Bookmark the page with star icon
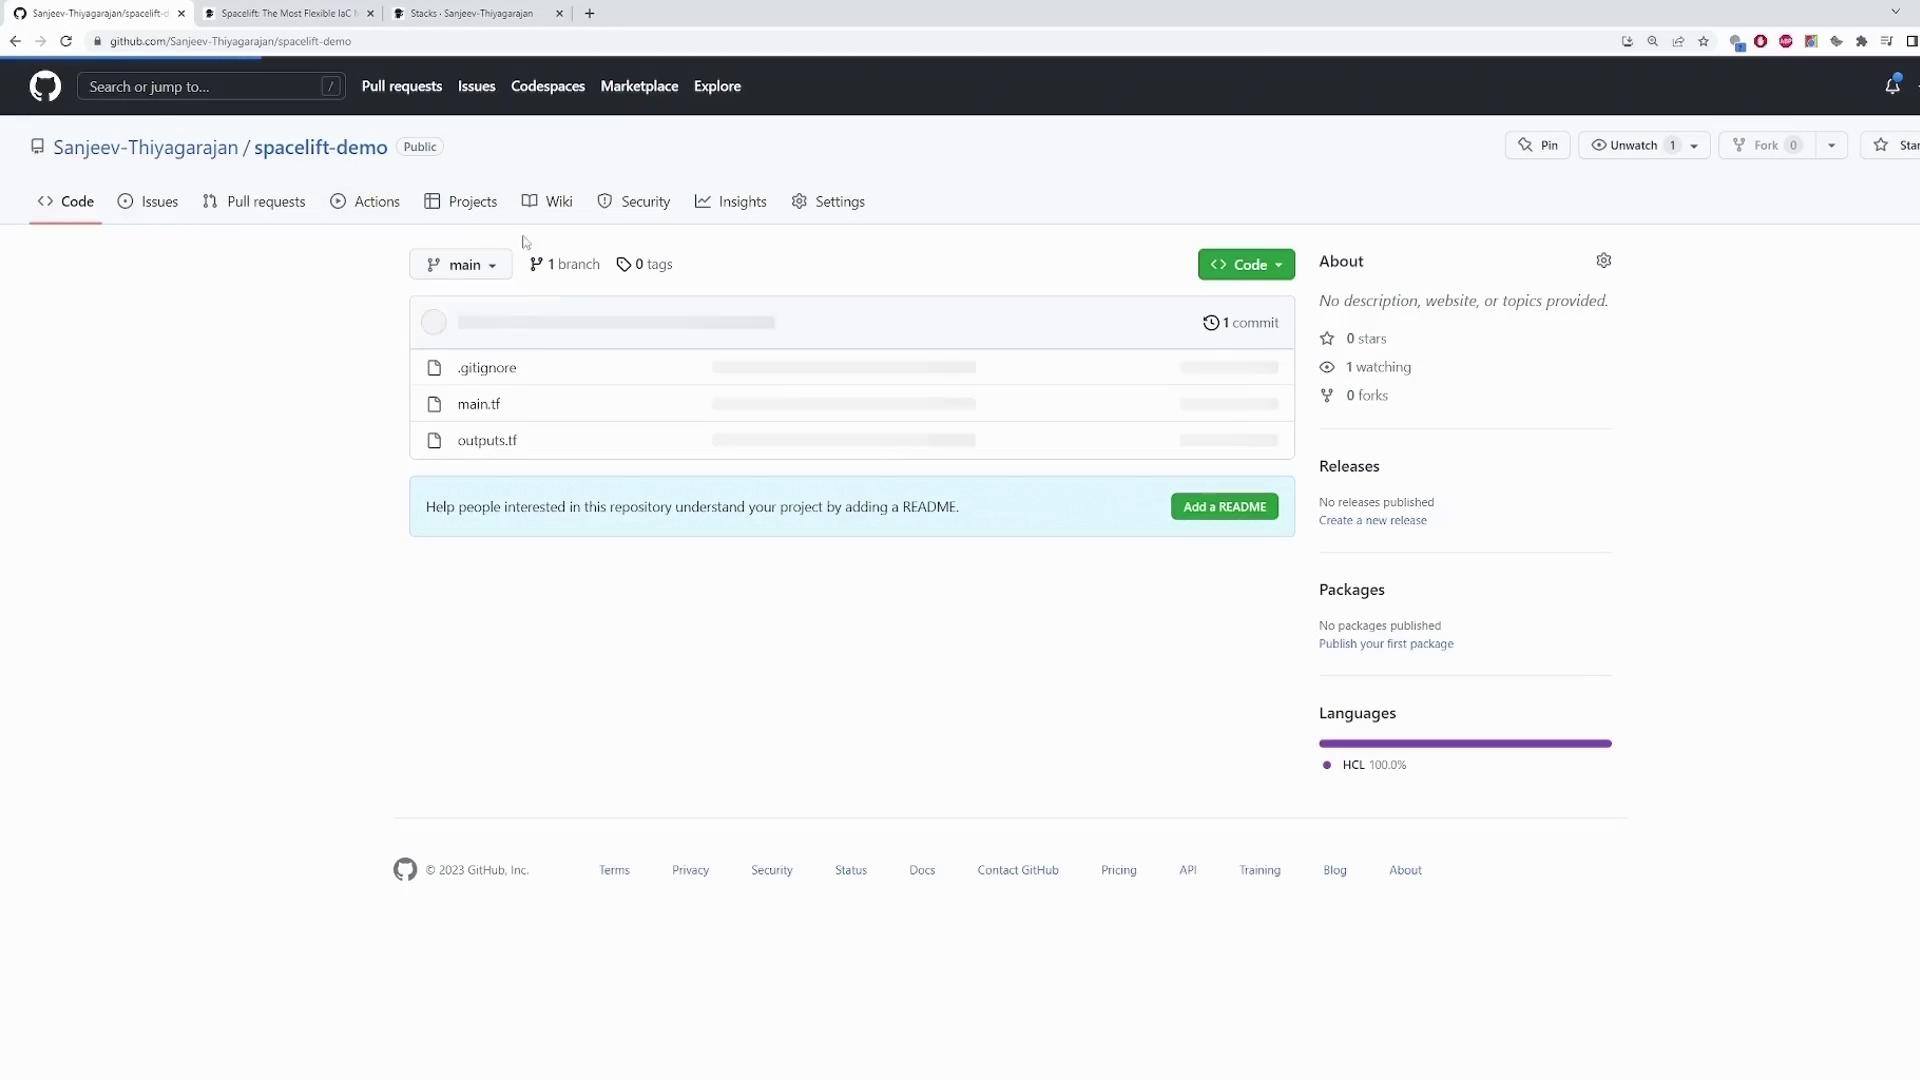This screenshot has width=1920, height=1080. click(1704, 41)
